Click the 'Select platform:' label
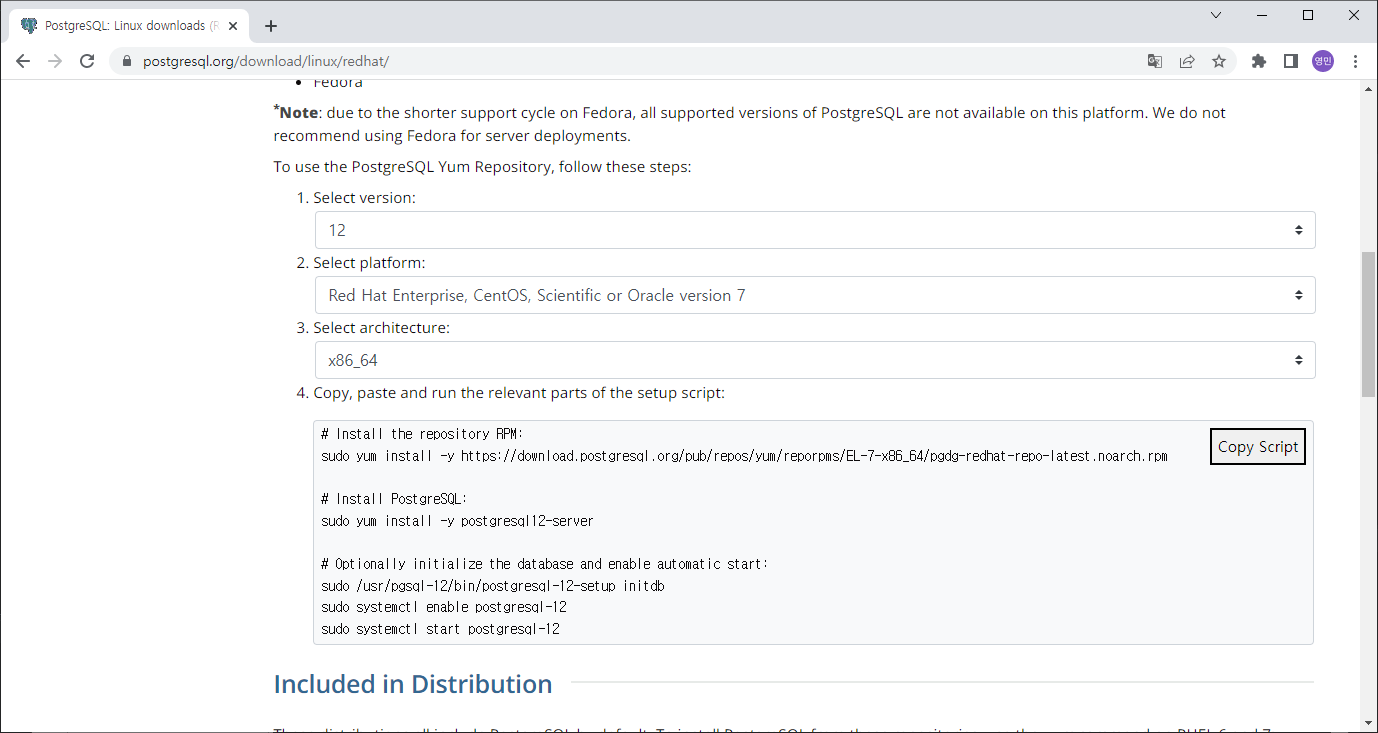Viewport: 1378px width, 733px height. 369,263
